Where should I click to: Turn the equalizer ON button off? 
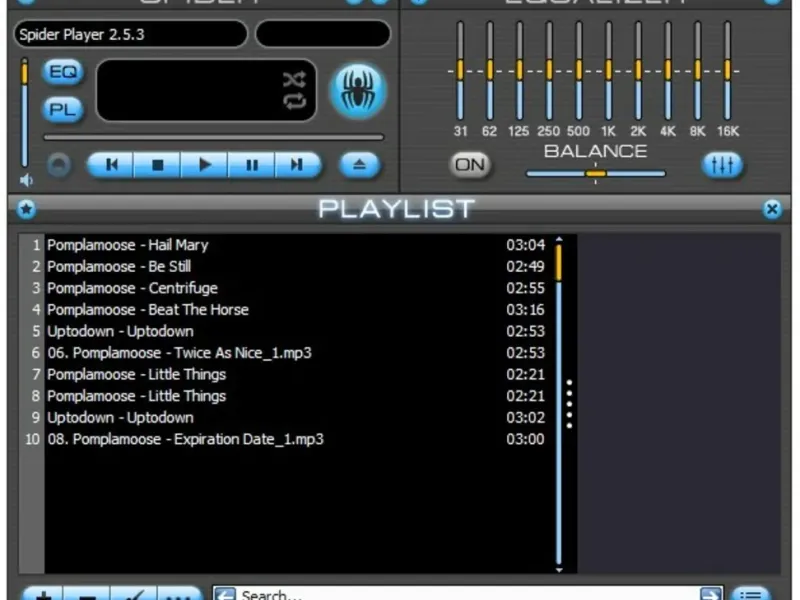click(x=470, y=165)
